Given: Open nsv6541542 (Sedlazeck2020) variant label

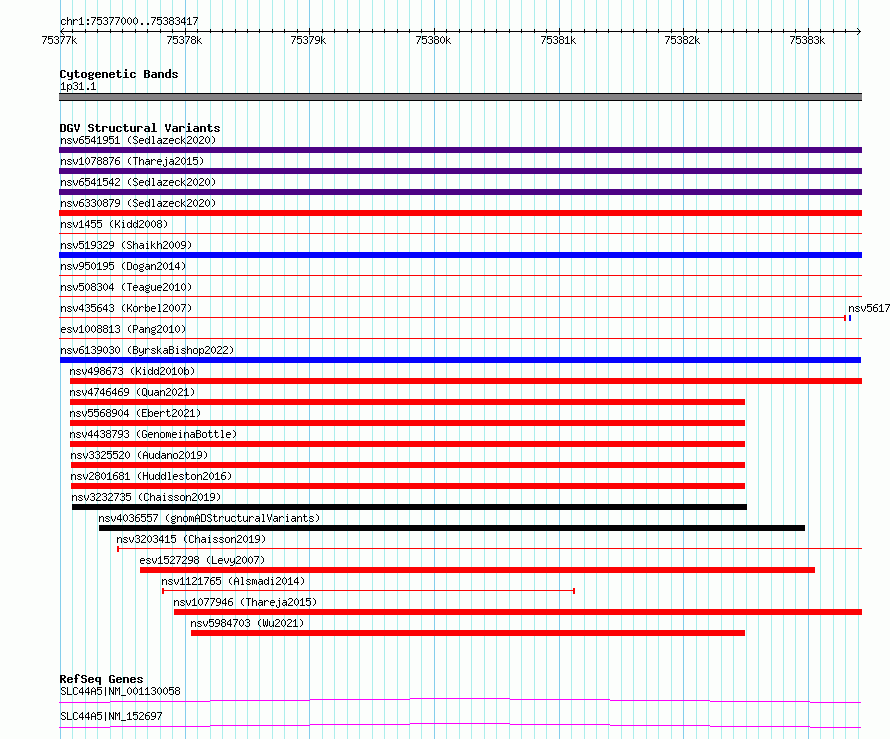Looking at the screenshot, I should tap(138, 182).
